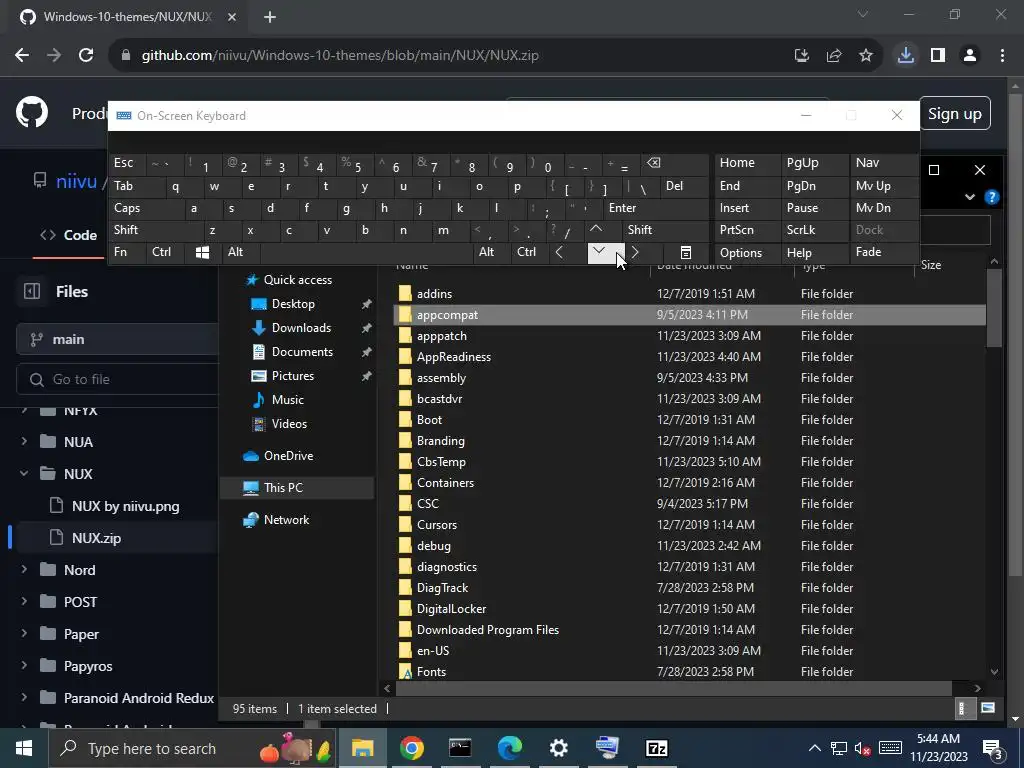Click Sign up button on GitHub
The image size is (1024, 768).
954,114
